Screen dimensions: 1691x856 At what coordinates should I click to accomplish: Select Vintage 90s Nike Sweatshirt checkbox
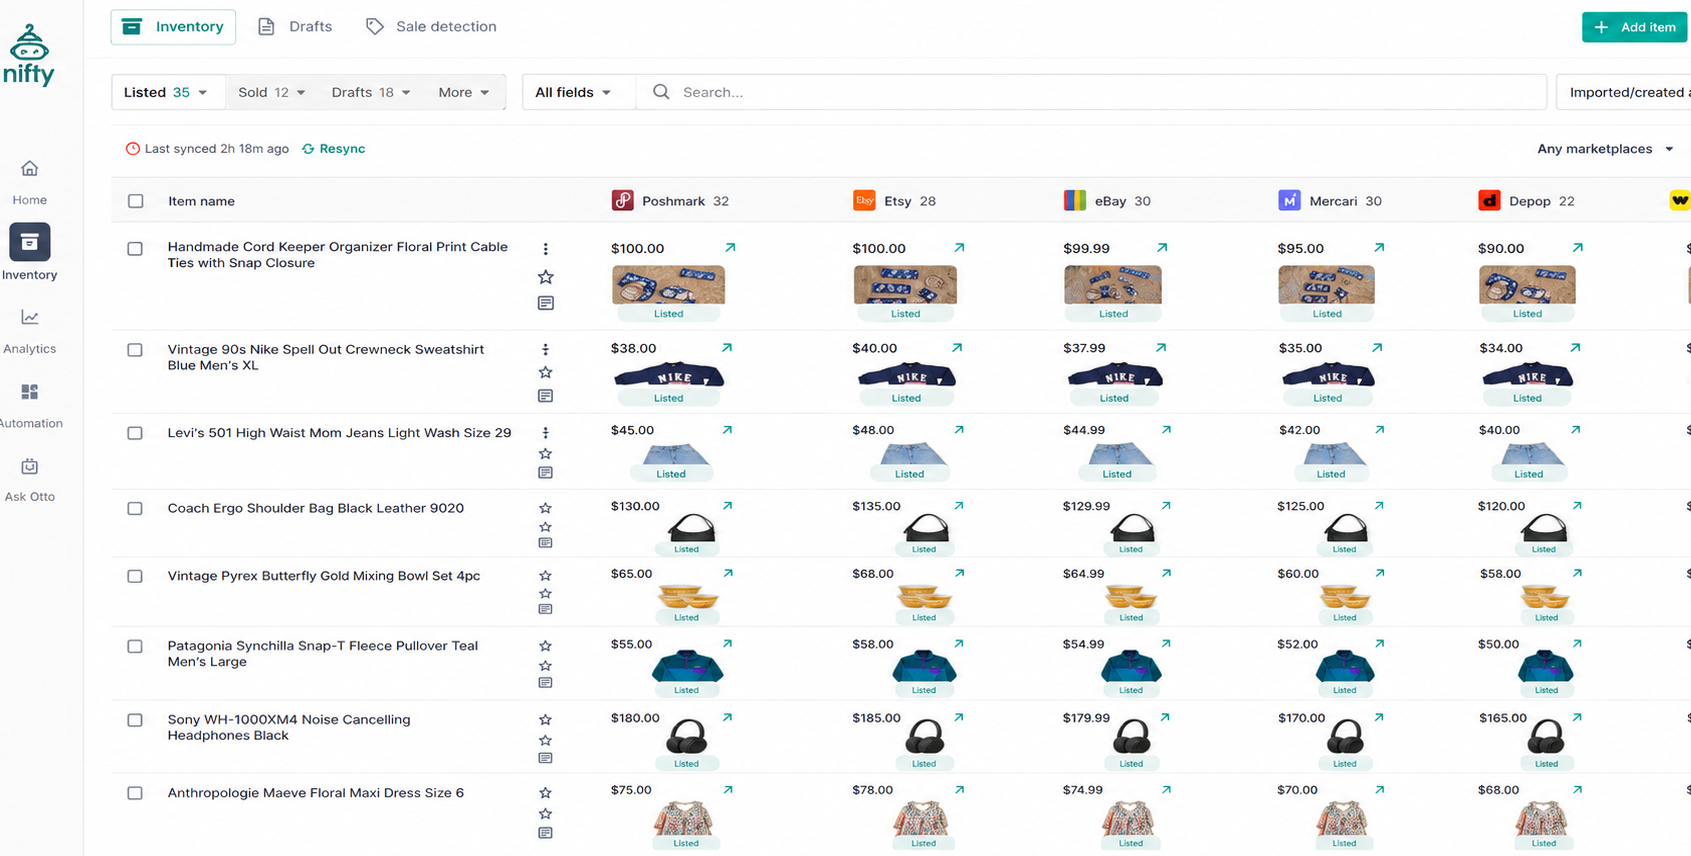tap(135, 350)
